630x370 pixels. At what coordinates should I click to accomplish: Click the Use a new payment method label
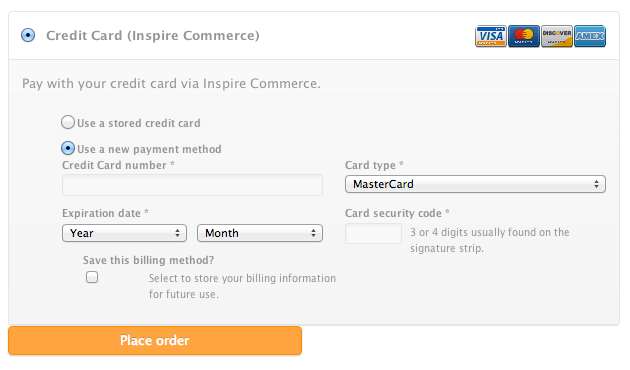click(149, 149)
